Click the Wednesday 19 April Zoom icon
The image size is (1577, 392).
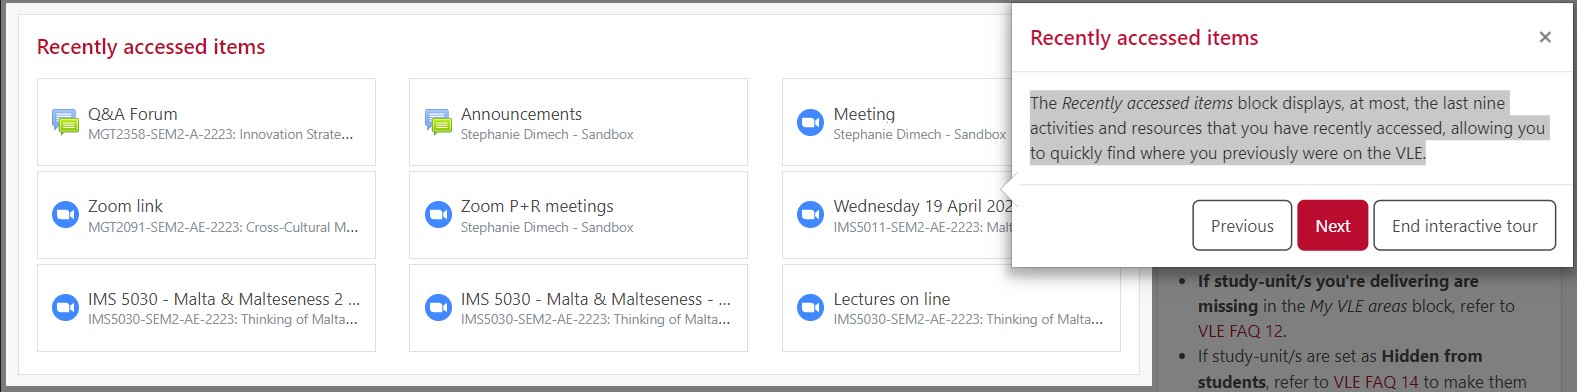810,215
